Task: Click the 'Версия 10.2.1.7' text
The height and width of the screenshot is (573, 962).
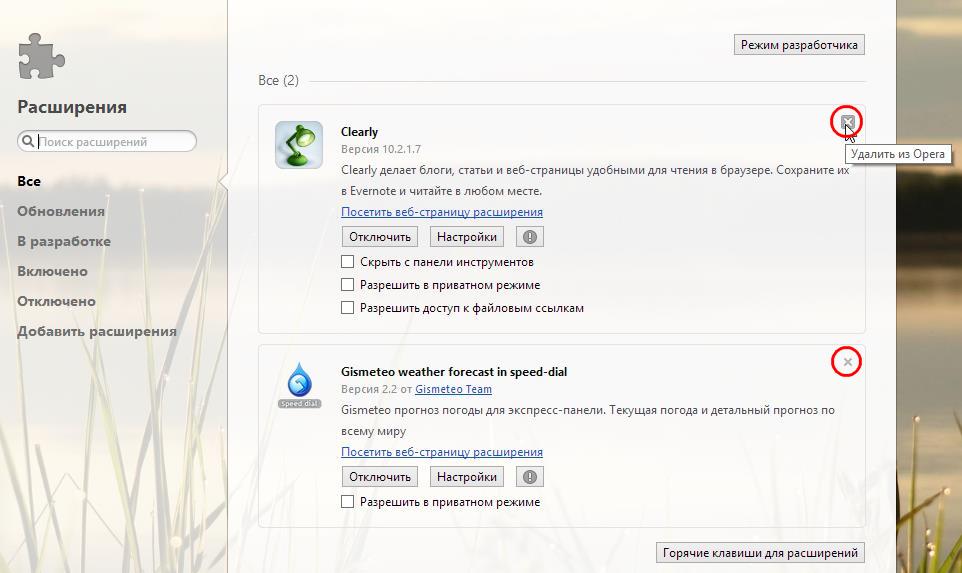Action: (x=381, y=149)
